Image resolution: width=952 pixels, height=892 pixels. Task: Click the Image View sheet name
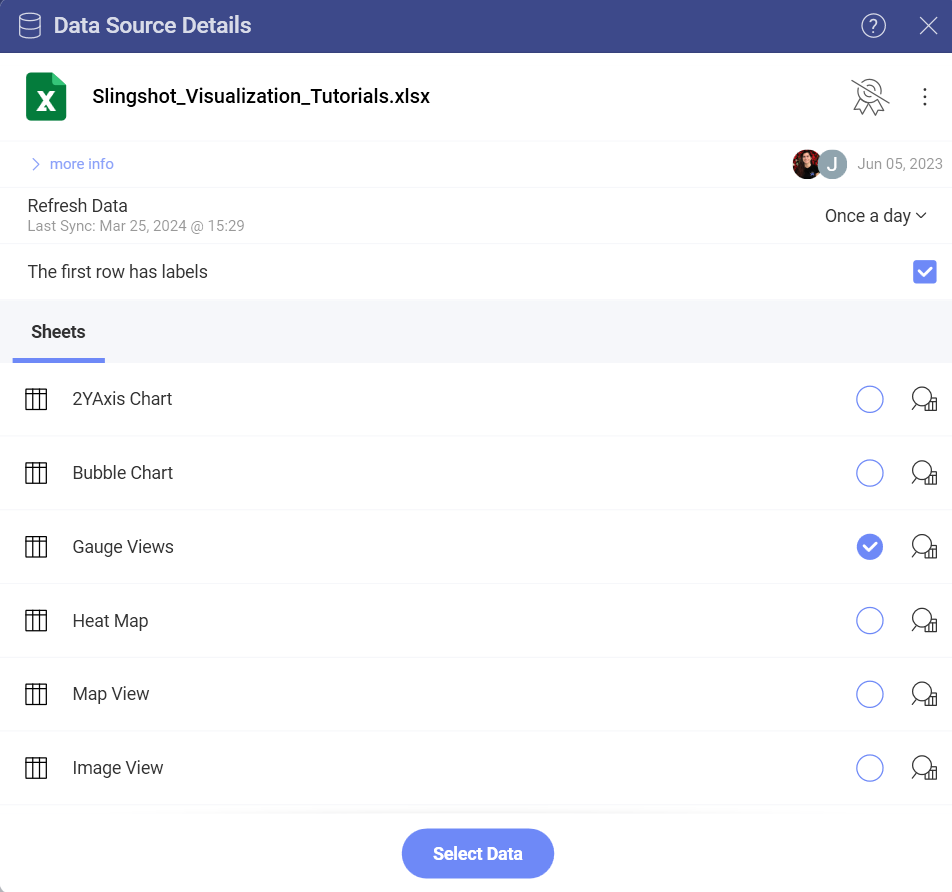tap(118, 768)
